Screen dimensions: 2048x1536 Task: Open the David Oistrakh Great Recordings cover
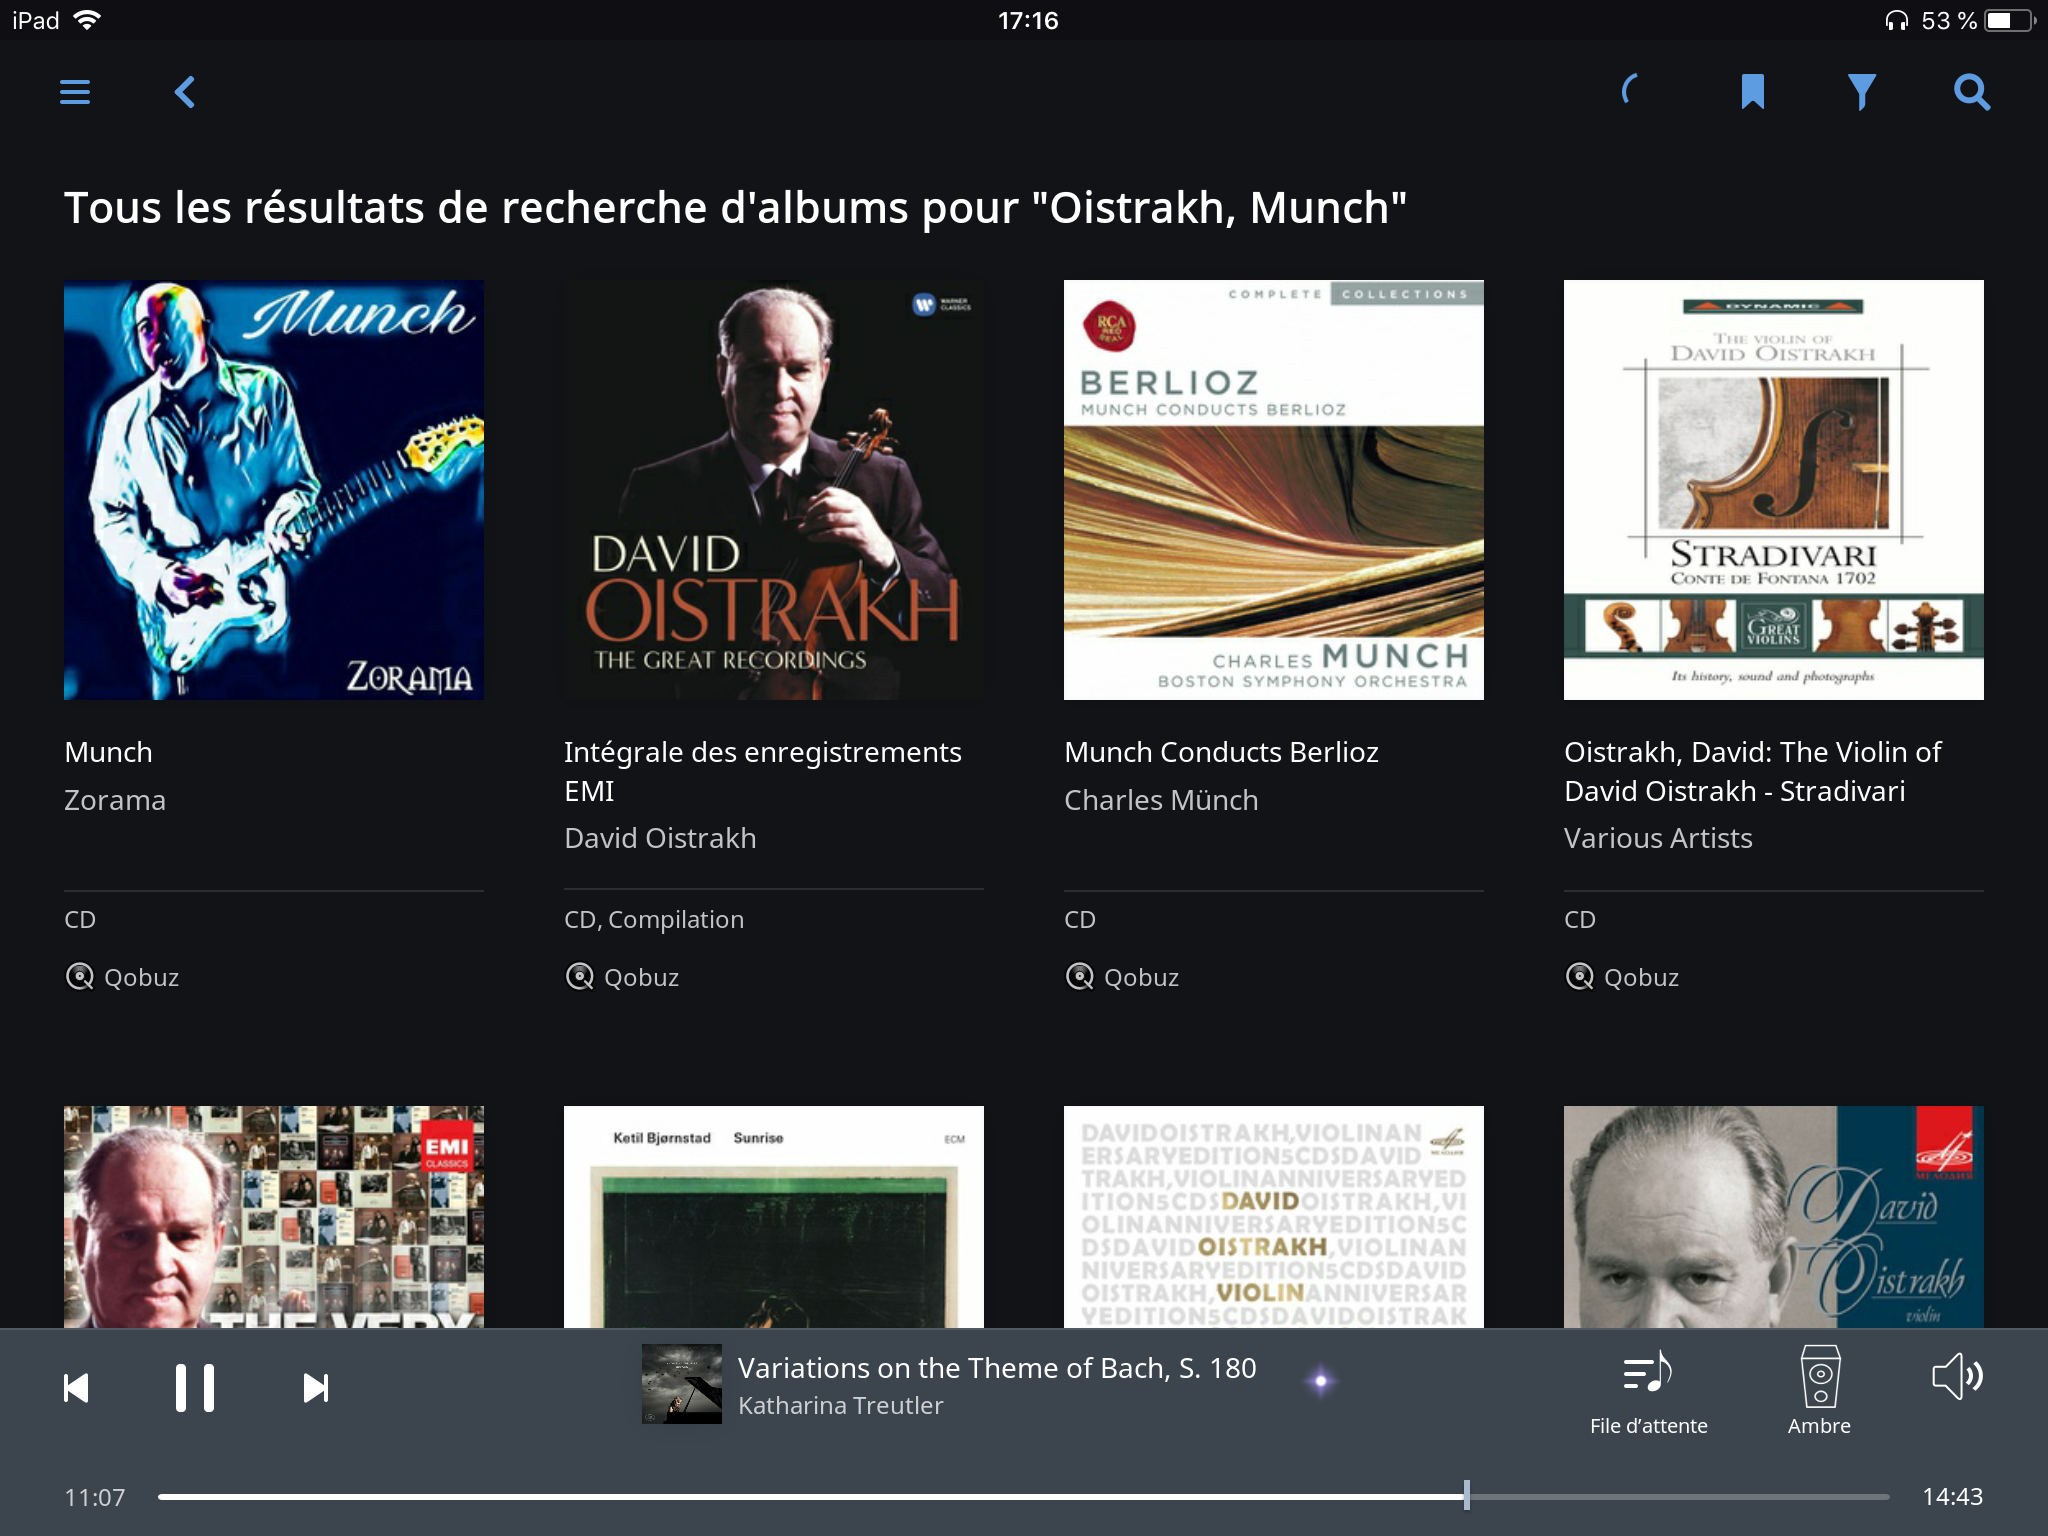click(774, 490)
